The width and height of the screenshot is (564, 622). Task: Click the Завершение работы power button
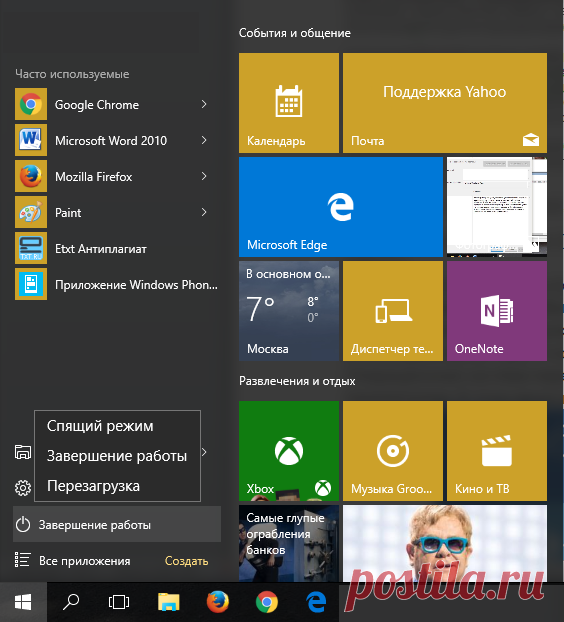[117, 524]
